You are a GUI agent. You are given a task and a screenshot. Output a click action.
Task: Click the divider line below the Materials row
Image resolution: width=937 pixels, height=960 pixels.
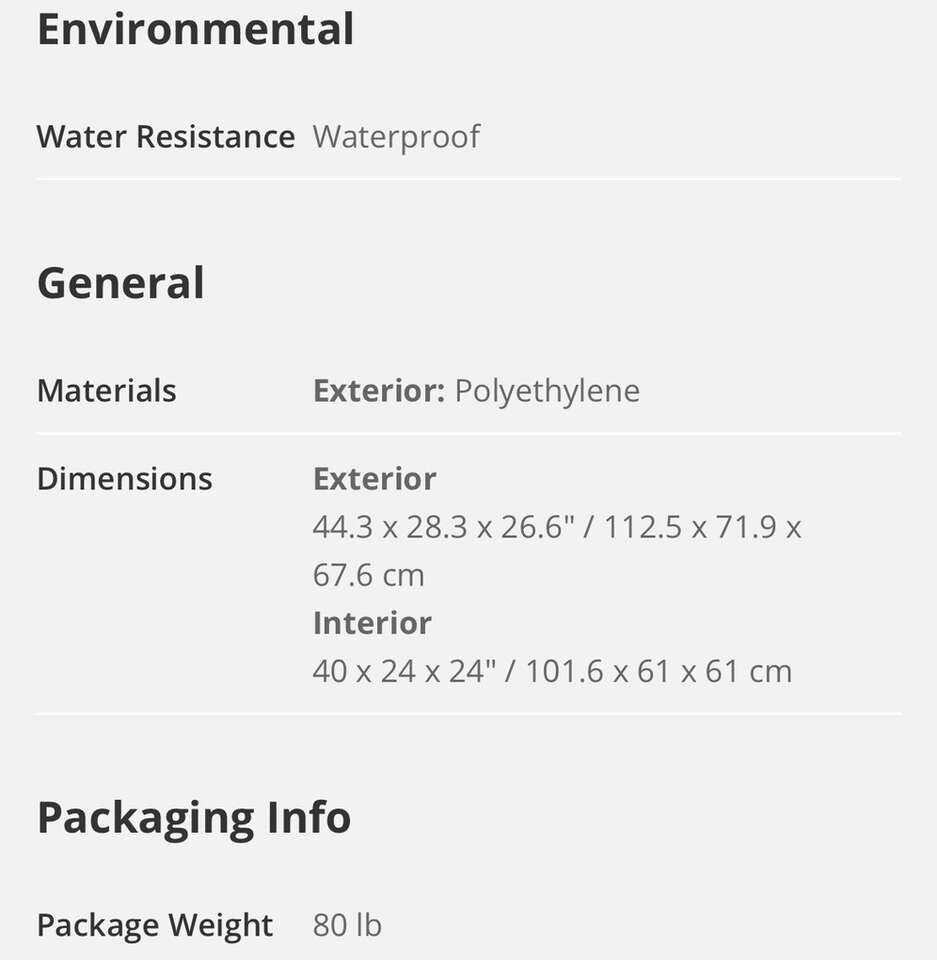(x=468, y=434)
